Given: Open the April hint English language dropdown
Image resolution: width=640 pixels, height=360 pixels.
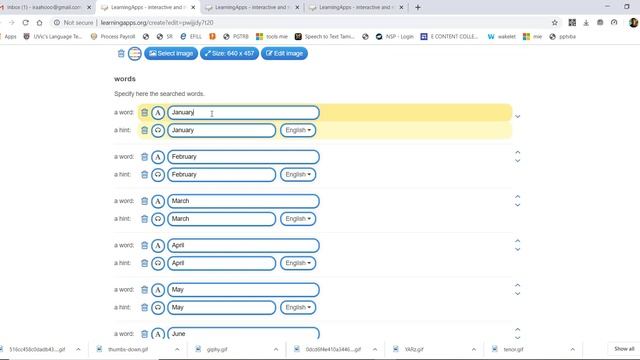Looking at the screenshot, I should [x=298, y=263].
